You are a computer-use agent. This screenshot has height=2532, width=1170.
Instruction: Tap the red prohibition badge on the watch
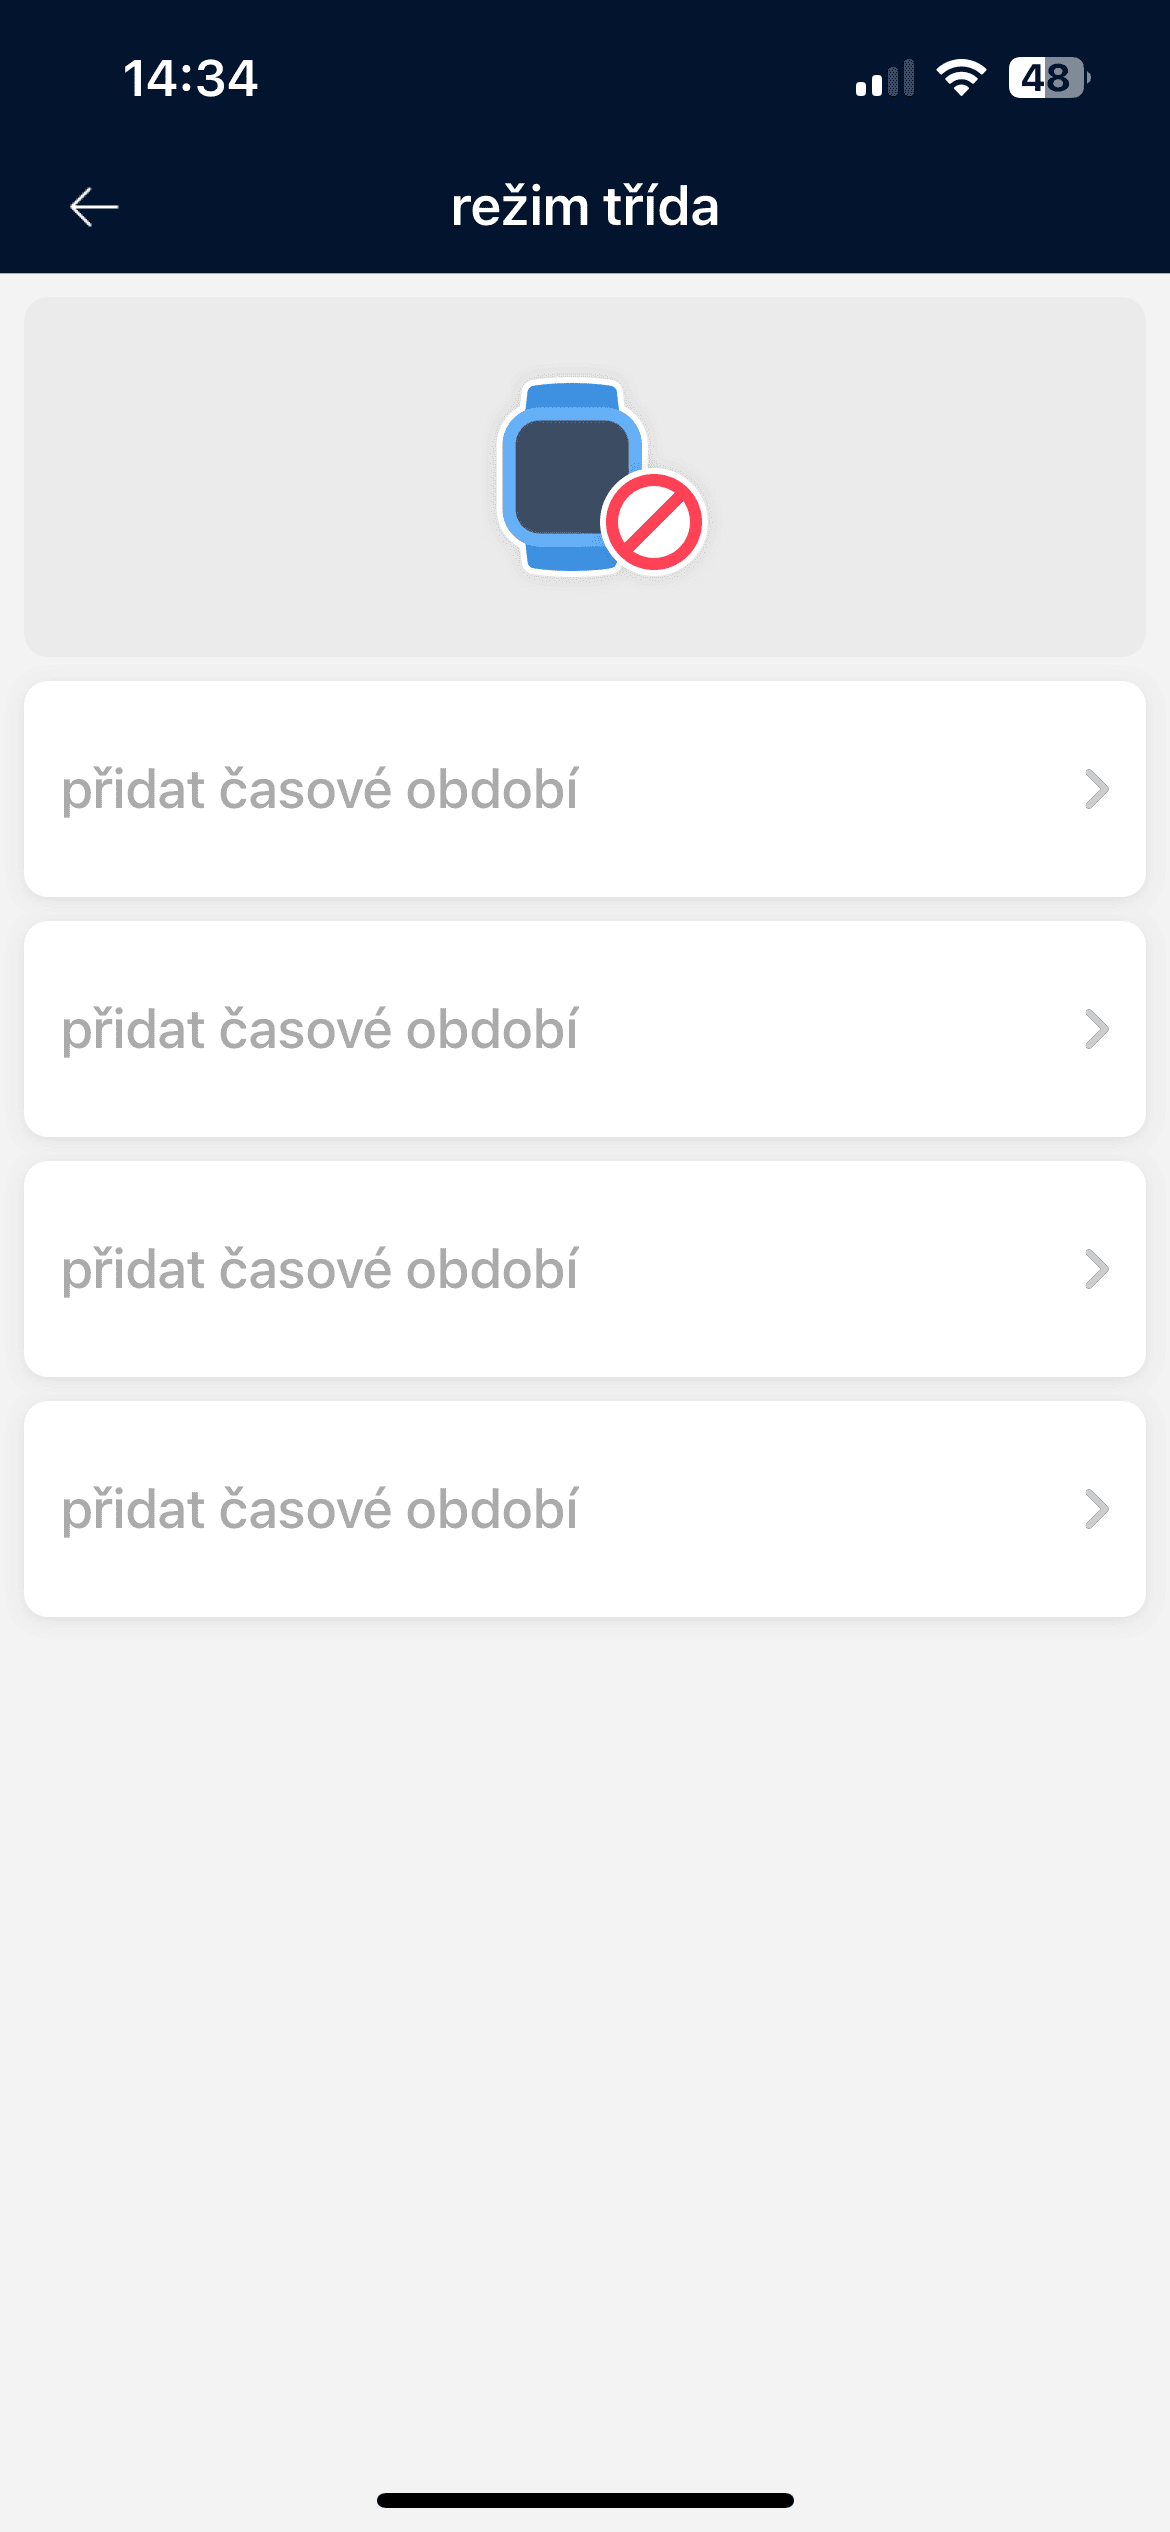(x=654, y=522)
